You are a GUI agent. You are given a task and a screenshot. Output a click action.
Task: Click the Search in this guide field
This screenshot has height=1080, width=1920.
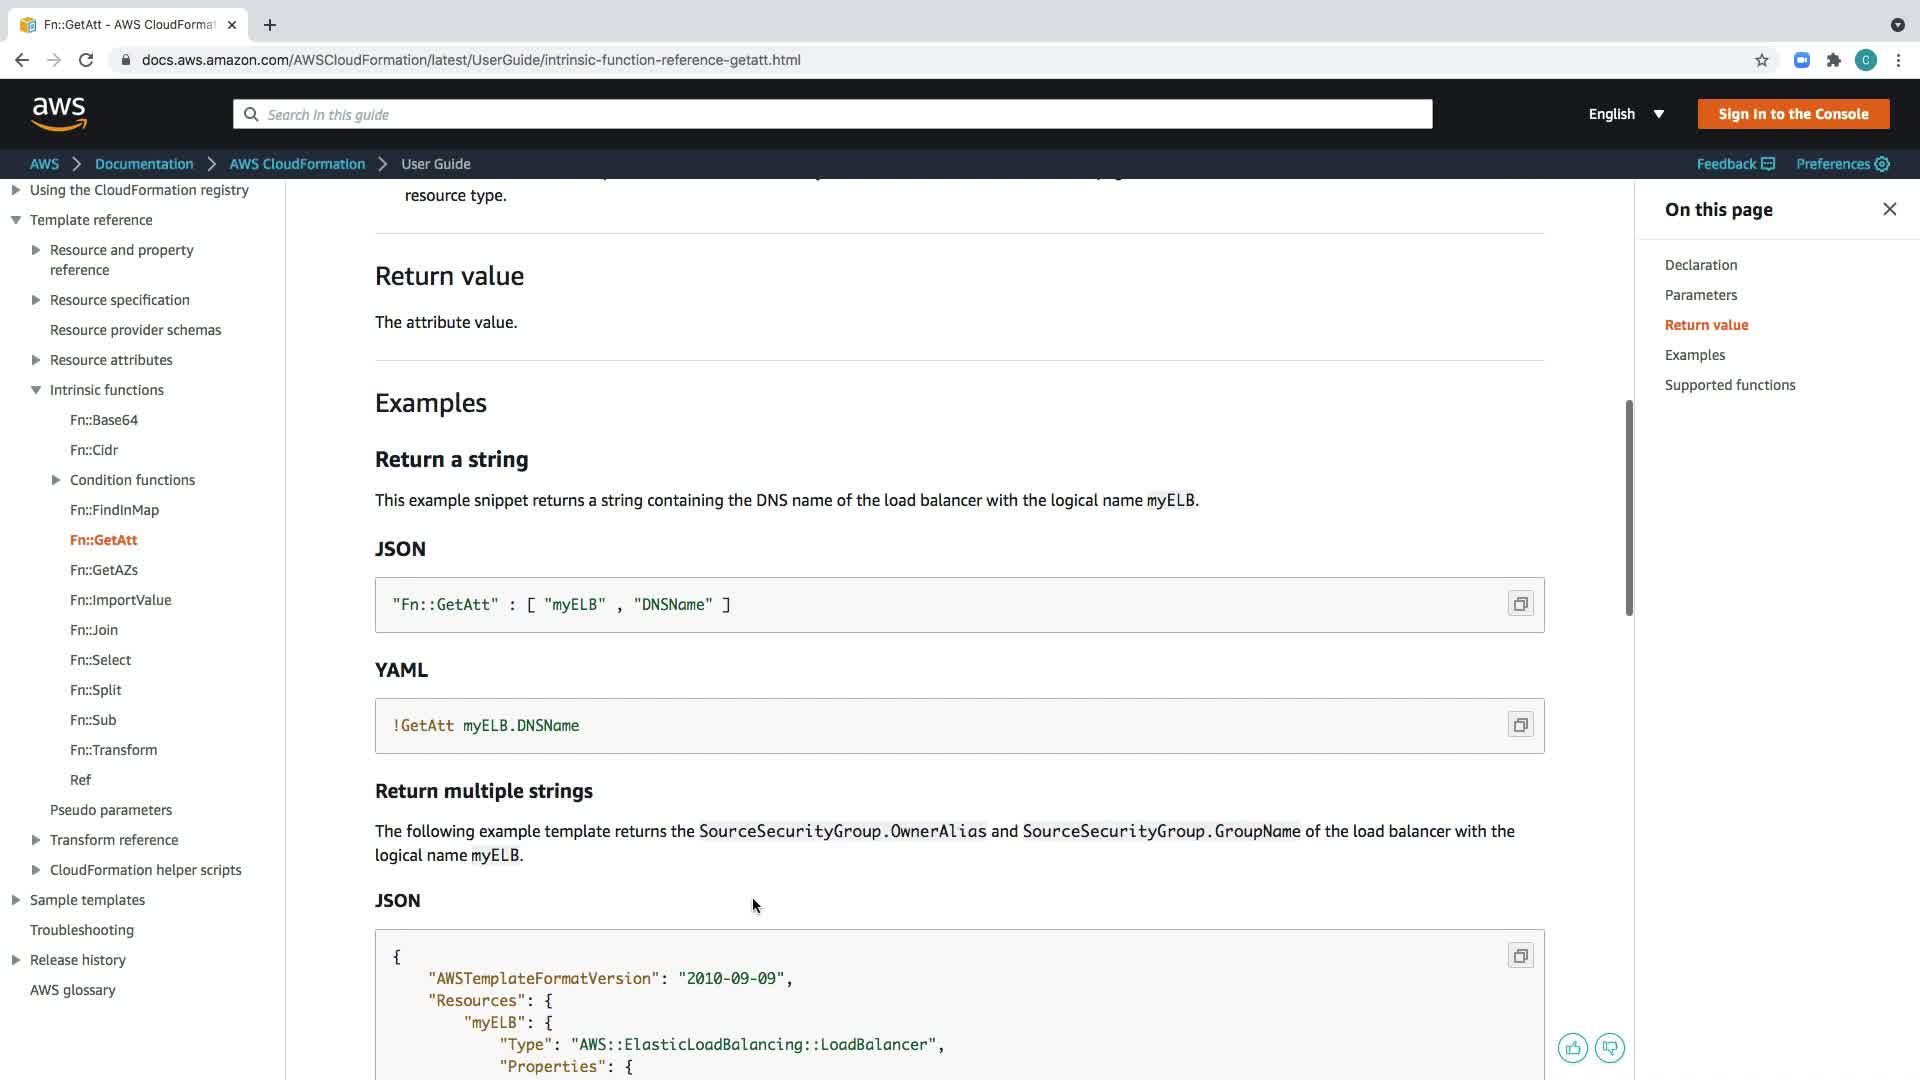pyautogui.click(x=832, y=114)
